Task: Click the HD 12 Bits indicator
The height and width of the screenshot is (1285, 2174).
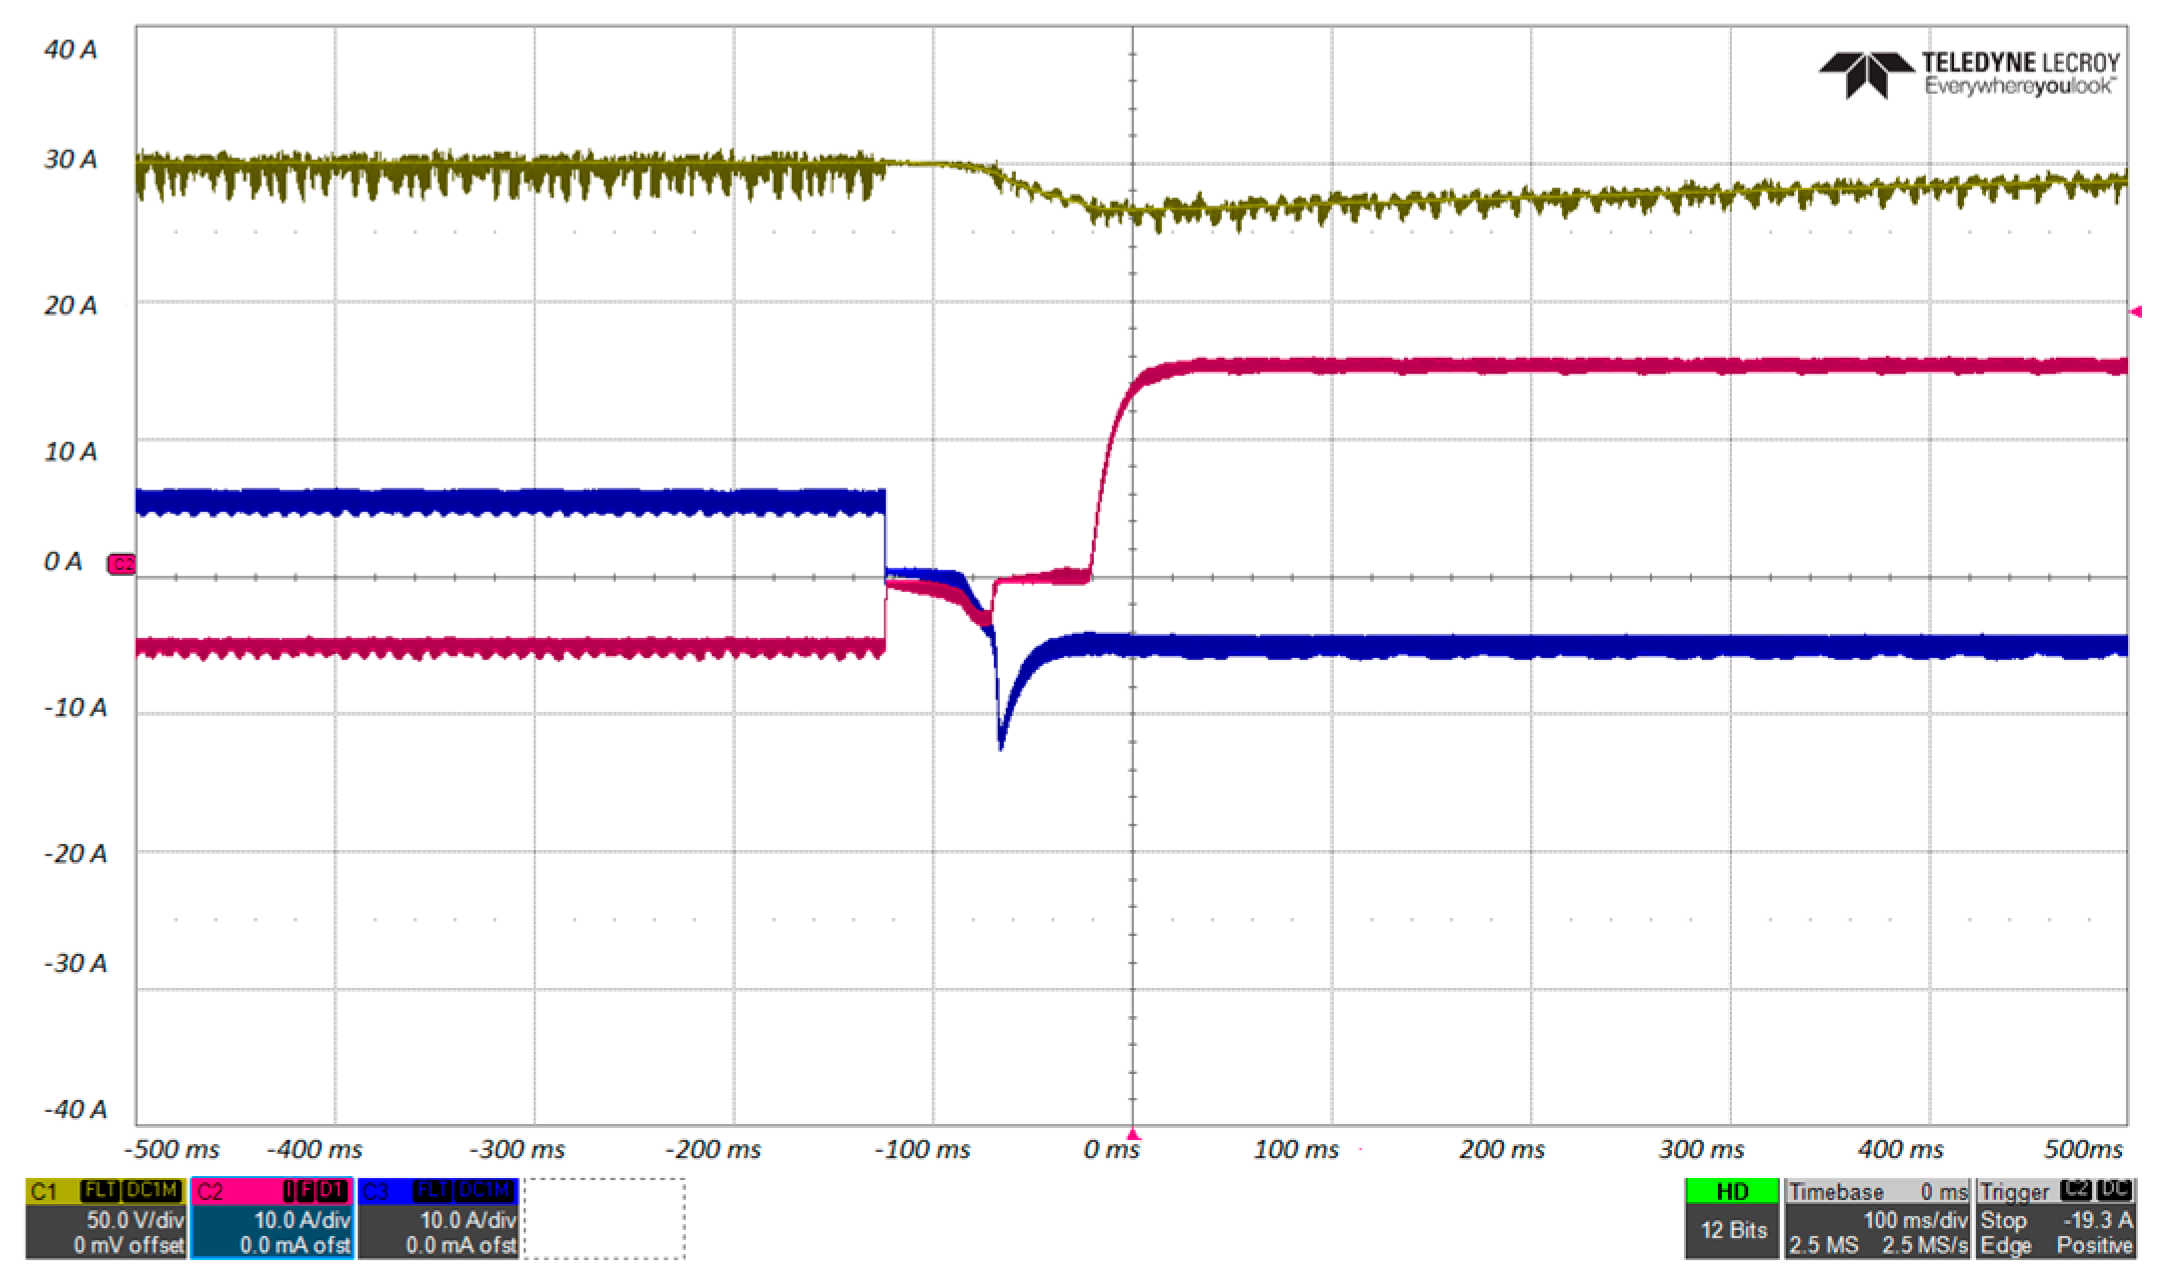Action: click(x=1732, y=1218)
